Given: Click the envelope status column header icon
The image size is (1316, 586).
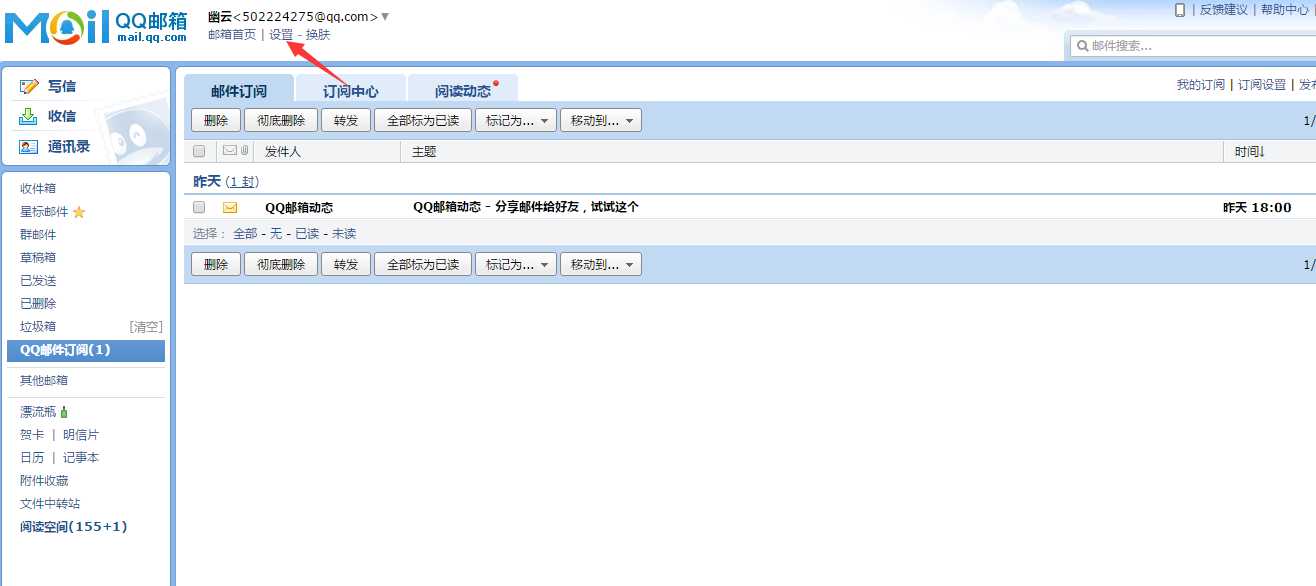Looking at the screenshot, I should [230, 151].
